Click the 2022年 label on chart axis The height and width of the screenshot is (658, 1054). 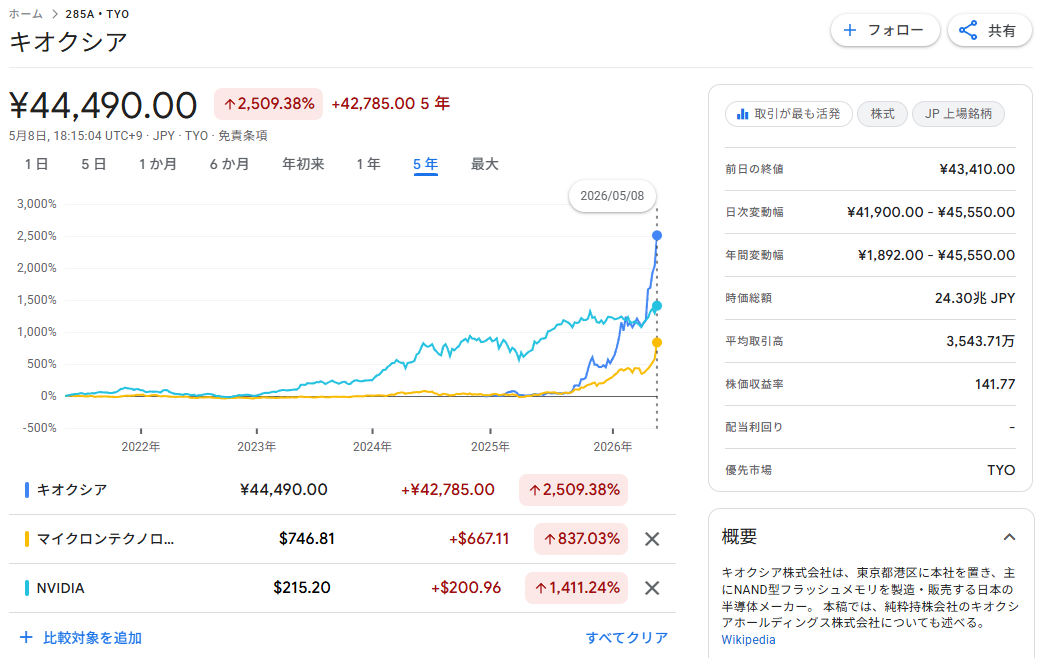[x=140, y=447]
